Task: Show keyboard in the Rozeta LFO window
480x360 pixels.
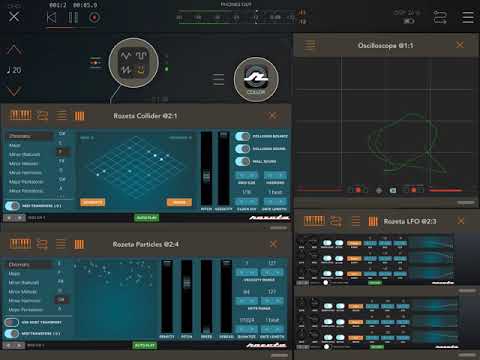Action: pos(314,221)
